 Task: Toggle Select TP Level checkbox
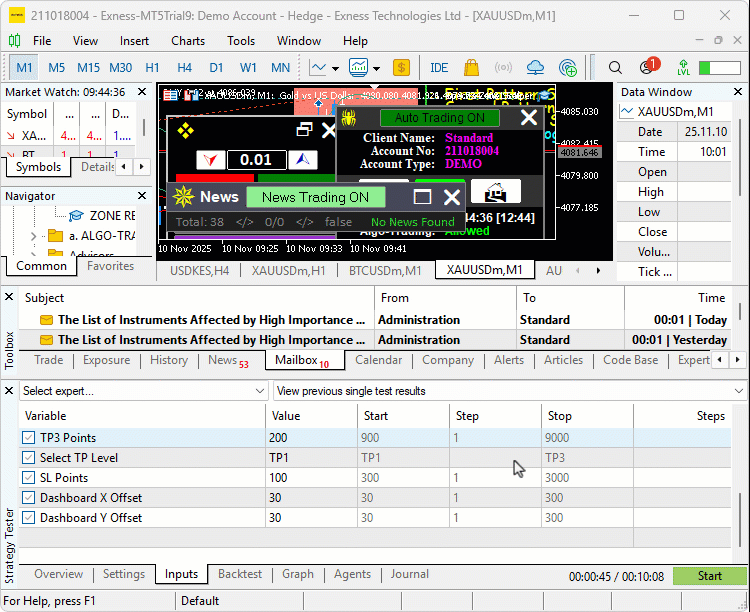click(28, 457)
